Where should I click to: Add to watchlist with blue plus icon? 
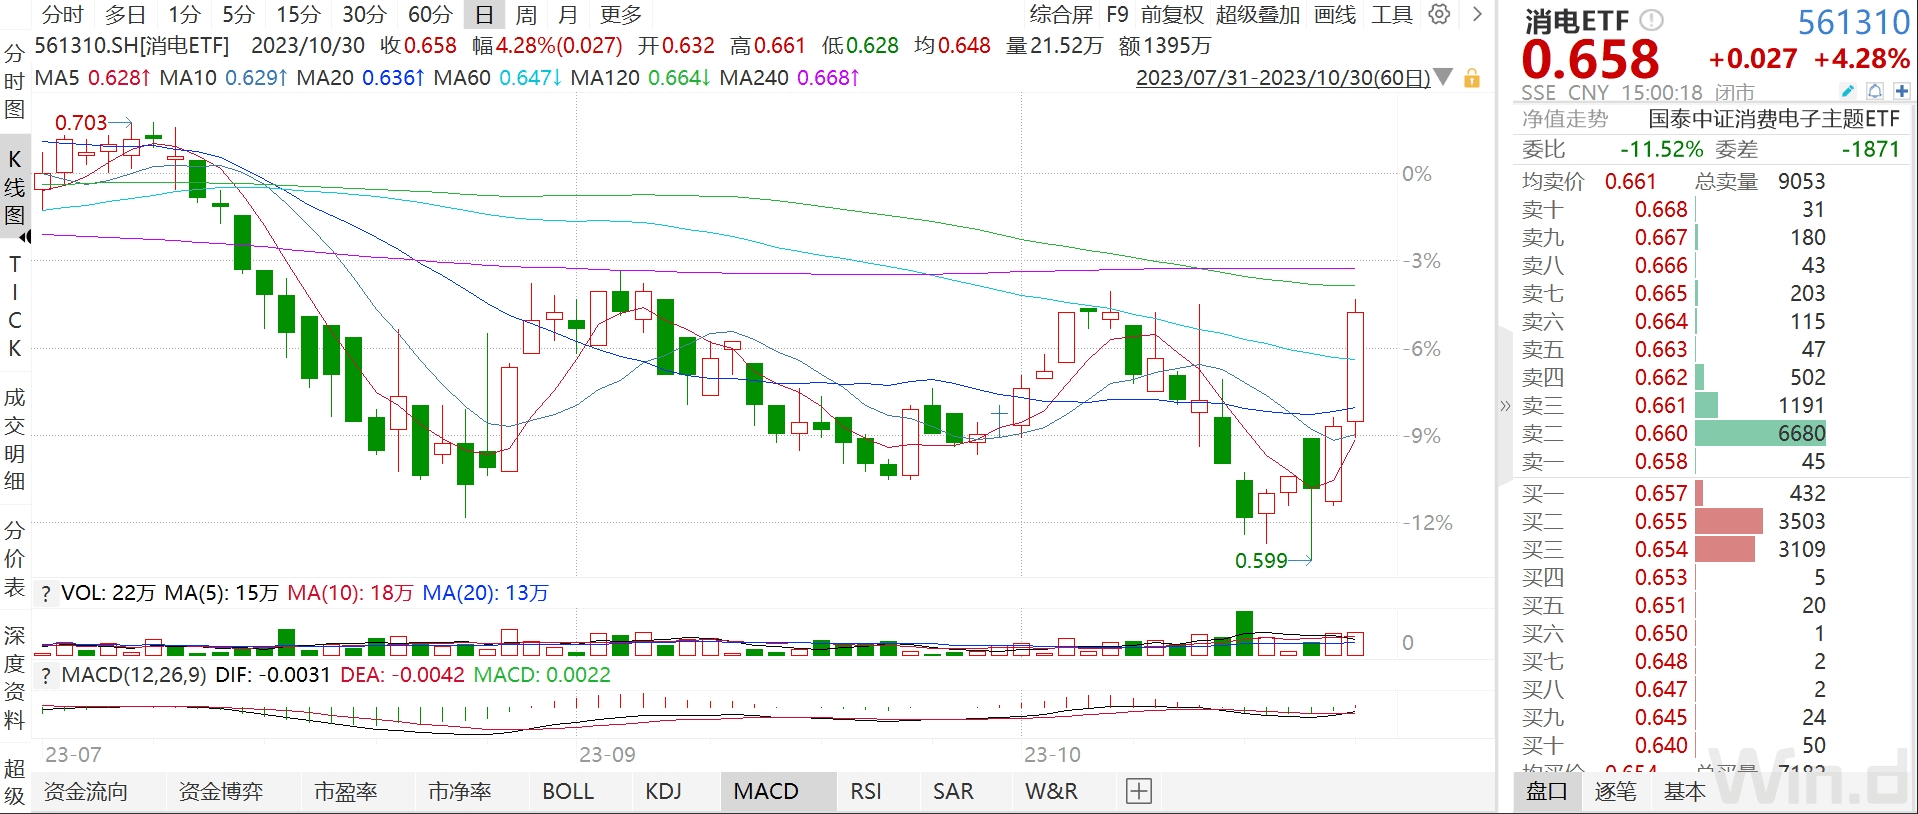[1901, 91]
